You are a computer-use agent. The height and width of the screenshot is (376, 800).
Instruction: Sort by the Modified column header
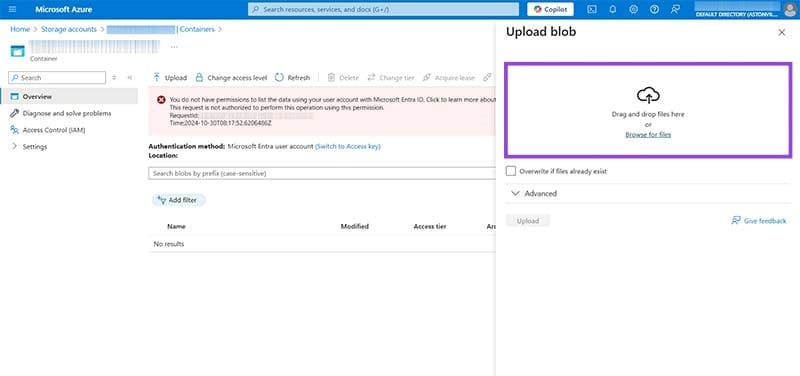click(355, 226)
